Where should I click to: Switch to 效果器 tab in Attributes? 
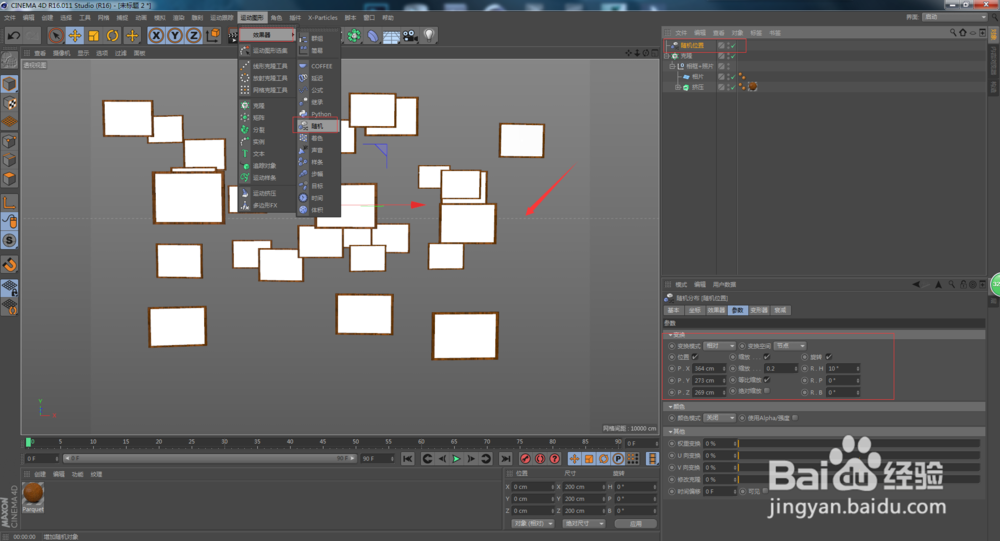716,310
